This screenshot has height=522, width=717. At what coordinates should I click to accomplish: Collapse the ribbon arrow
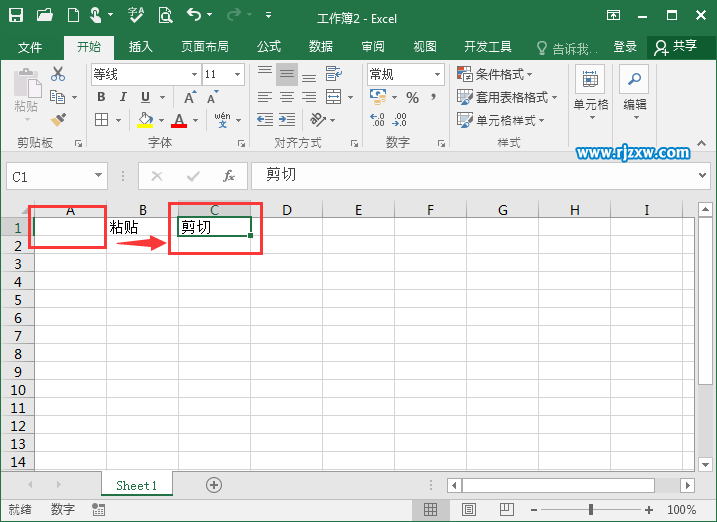tap(701, 143)
